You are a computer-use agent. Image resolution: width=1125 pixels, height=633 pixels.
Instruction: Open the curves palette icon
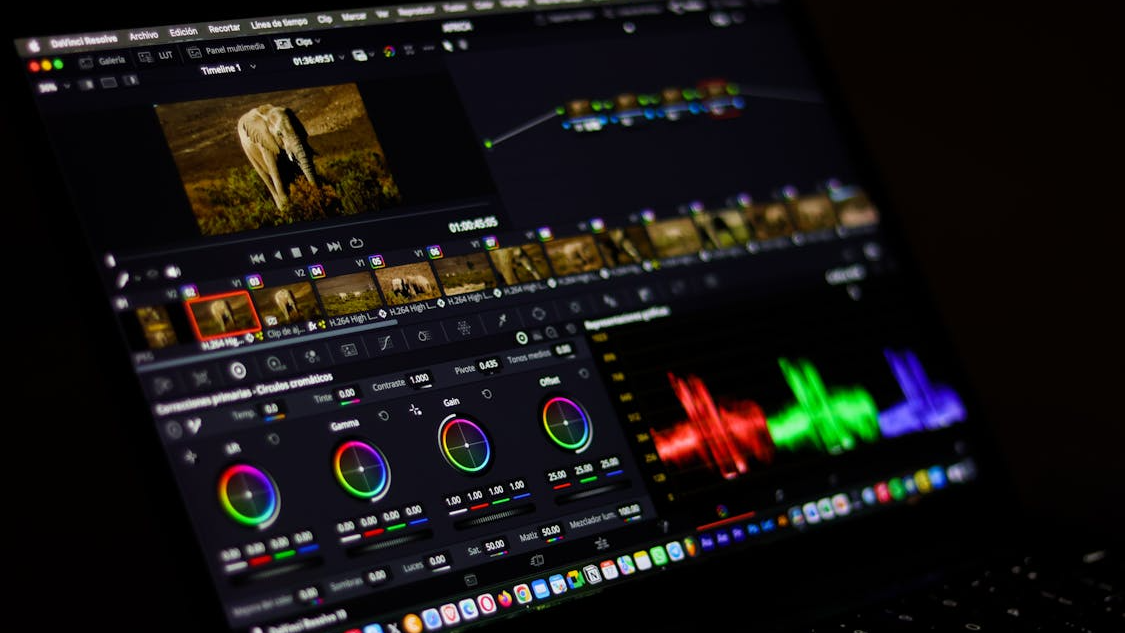[384, 342]
